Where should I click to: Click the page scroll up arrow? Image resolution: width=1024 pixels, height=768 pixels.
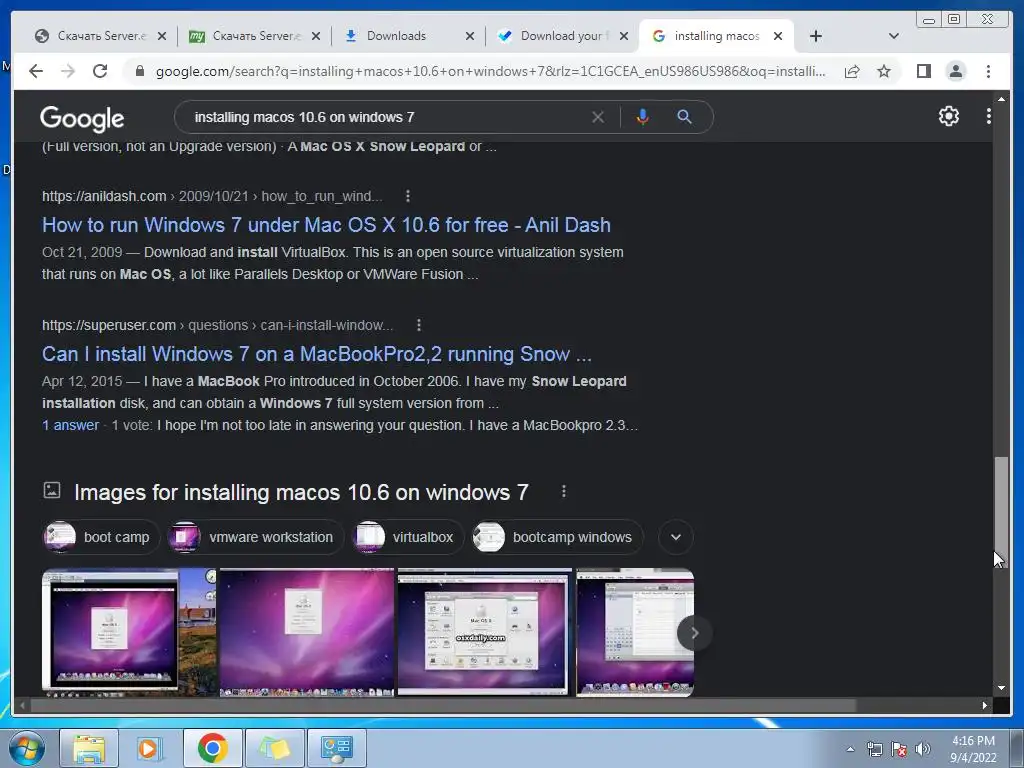(1000, 99)
